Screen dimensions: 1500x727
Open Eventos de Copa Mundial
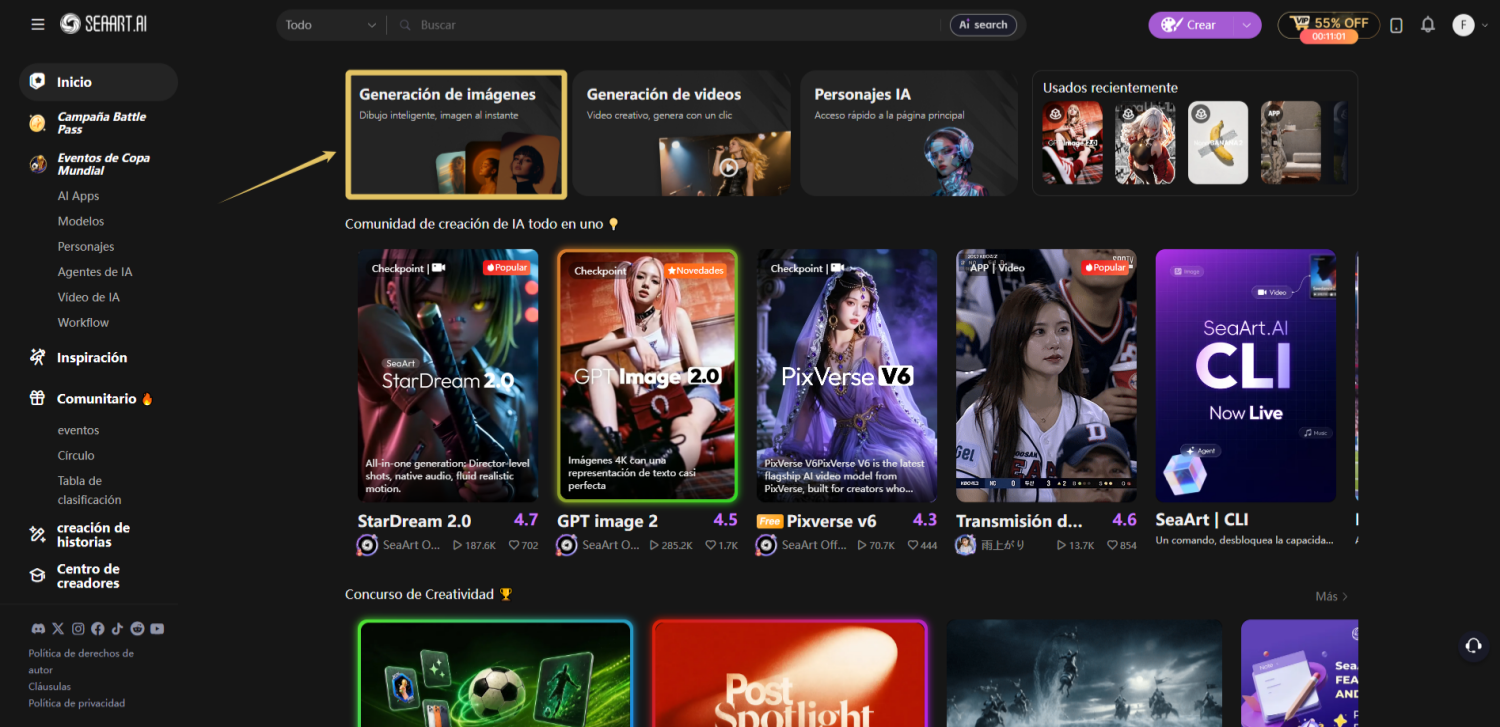point(98,164)
